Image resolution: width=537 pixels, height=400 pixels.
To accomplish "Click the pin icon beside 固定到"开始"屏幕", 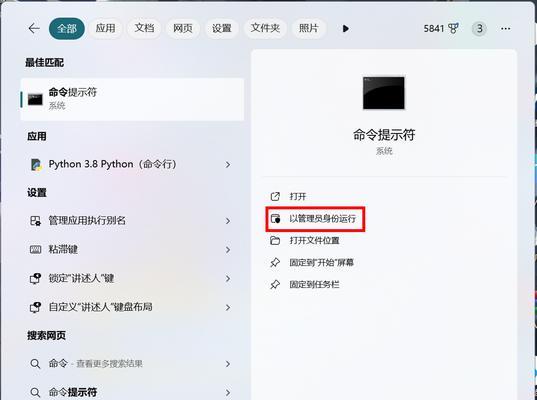I will point(275,263).
